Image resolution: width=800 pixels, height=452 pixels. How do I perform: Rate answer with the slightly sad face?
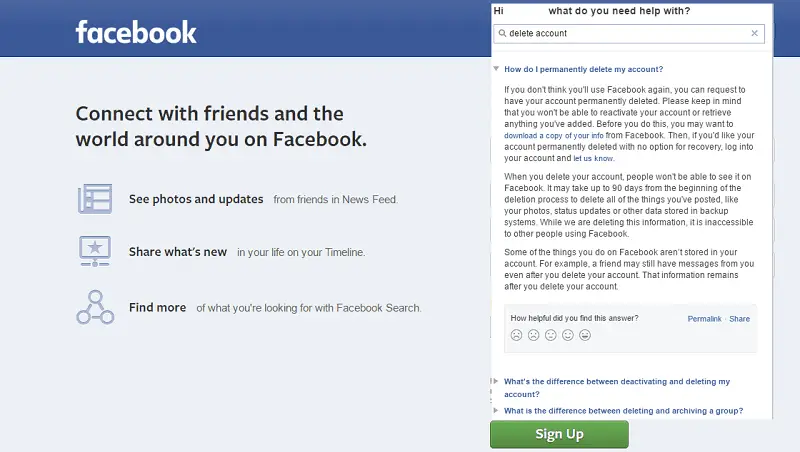click(x=534, y=335)
